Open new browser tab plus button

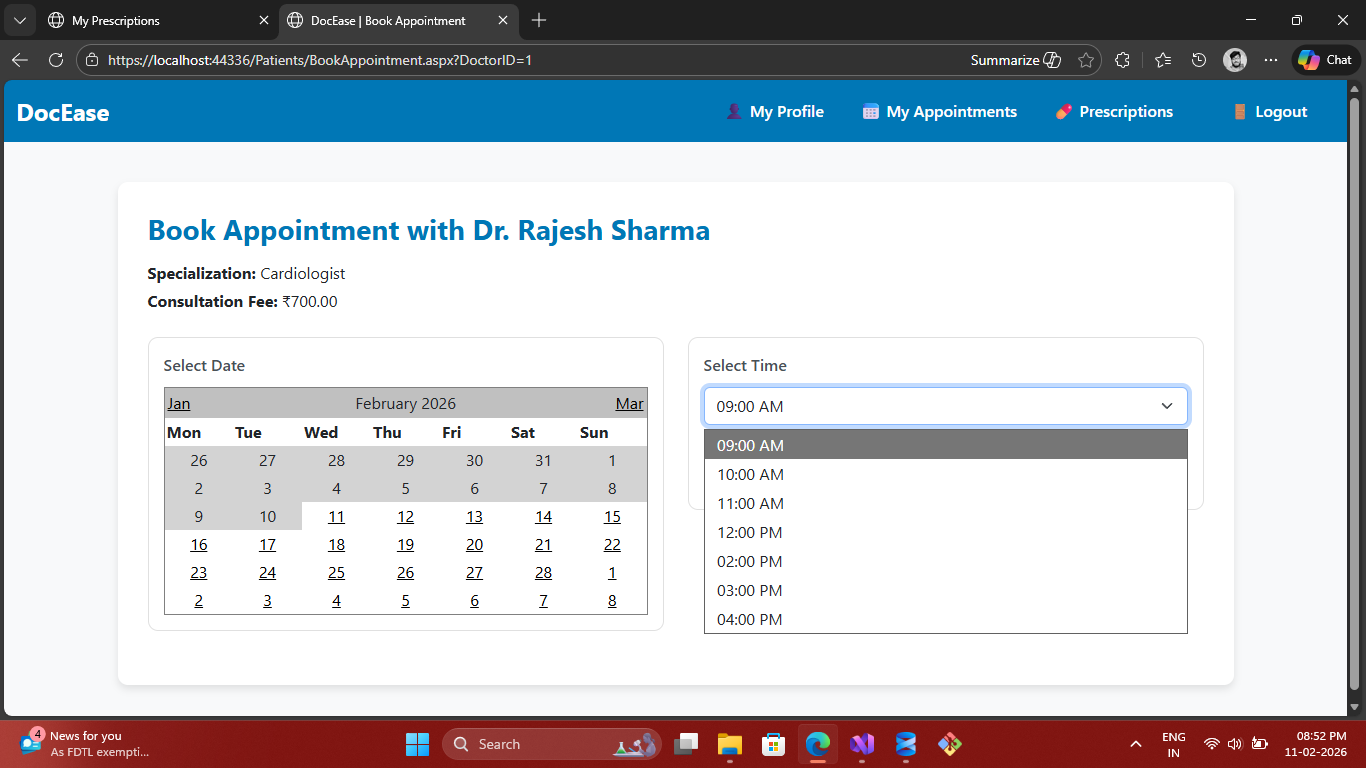(x=539, y=20)
